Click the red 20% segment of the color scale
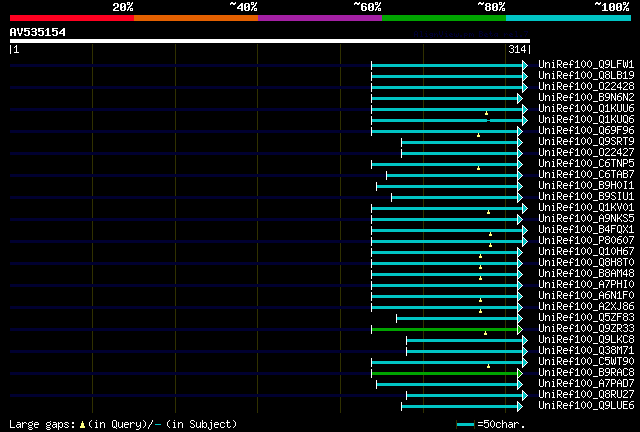 (x=72, y=18)
